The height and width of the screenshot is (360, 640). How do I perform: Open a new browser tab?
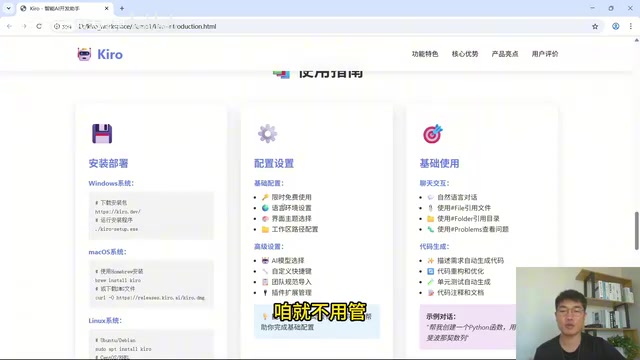(x=122, y=8)
